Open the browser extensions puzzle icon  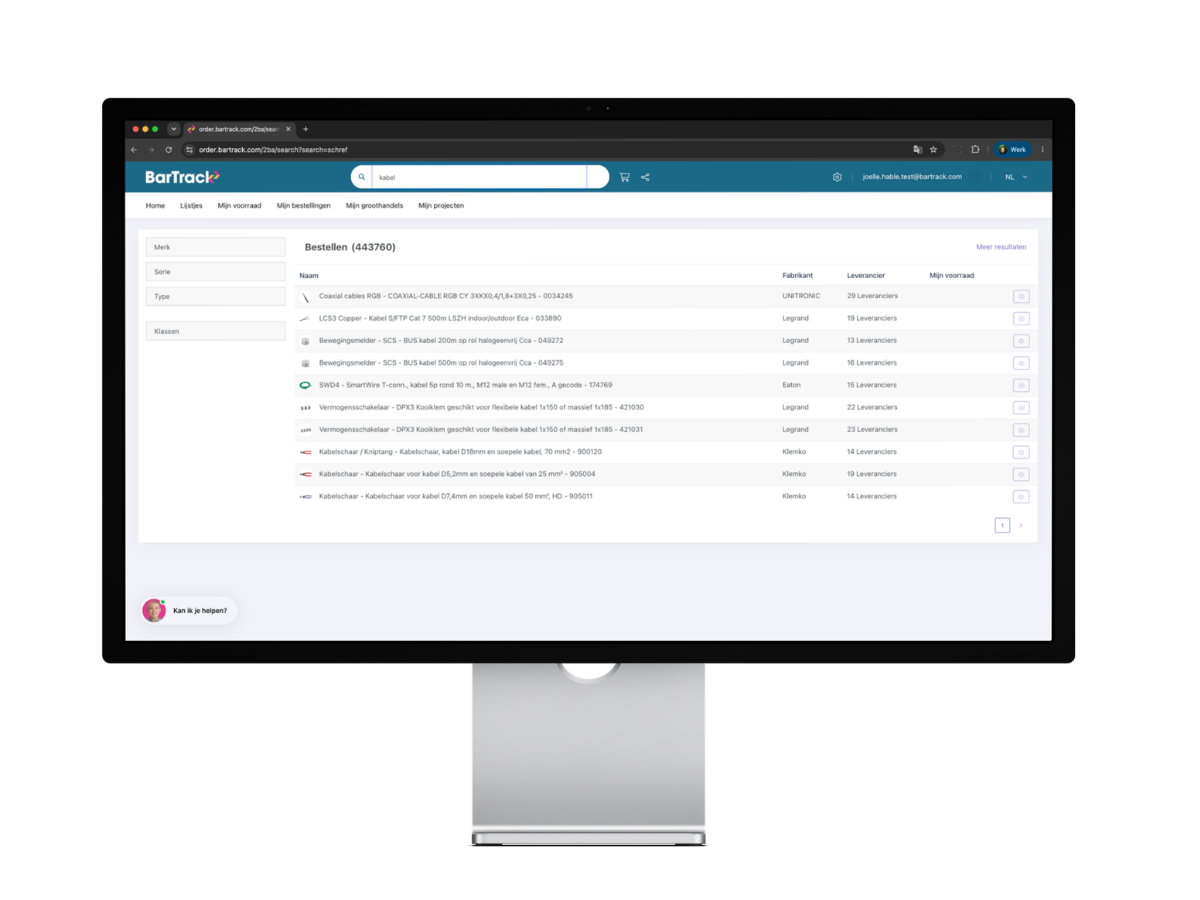point(976,150)
